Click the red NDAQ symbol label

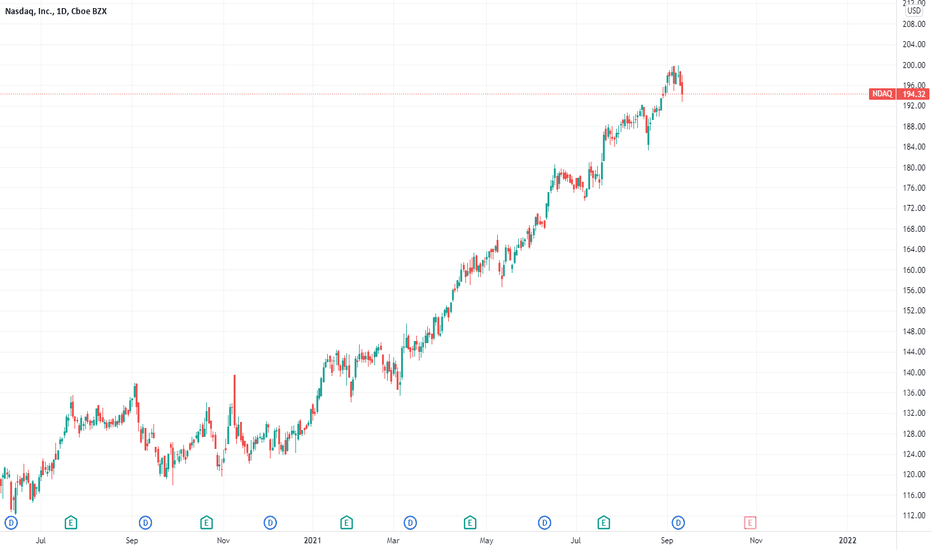click(882, 94)
